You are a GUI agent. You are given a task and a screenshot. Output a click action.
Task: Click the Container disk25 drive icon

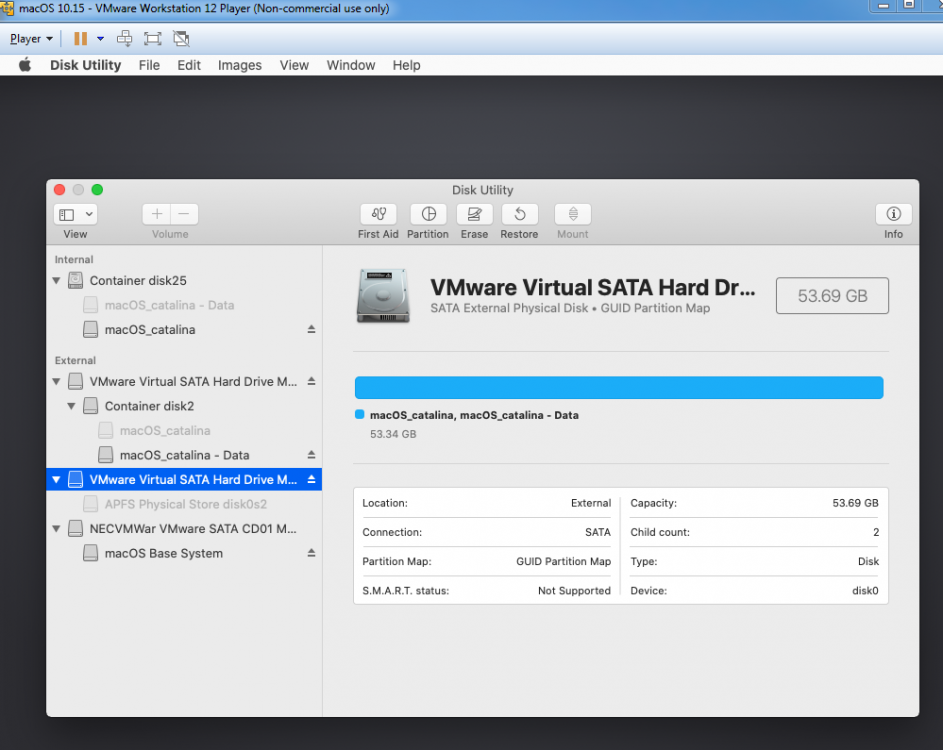(75, 280)
